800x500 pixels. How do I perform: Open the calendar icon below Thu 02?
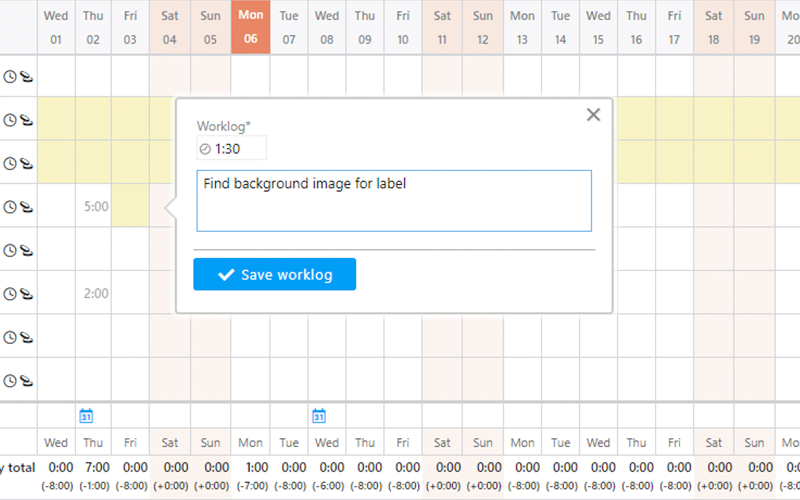coord(86,416)
